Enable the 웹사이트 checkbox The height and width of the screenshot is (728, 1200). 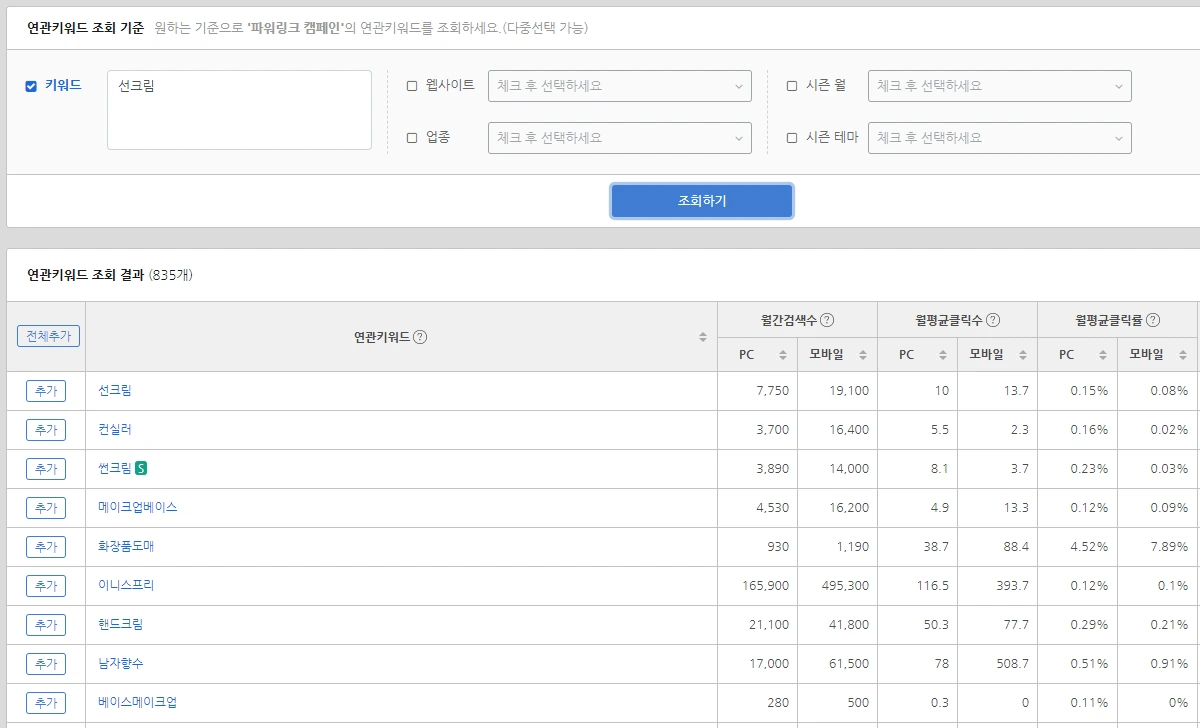(x=412, y=86)
